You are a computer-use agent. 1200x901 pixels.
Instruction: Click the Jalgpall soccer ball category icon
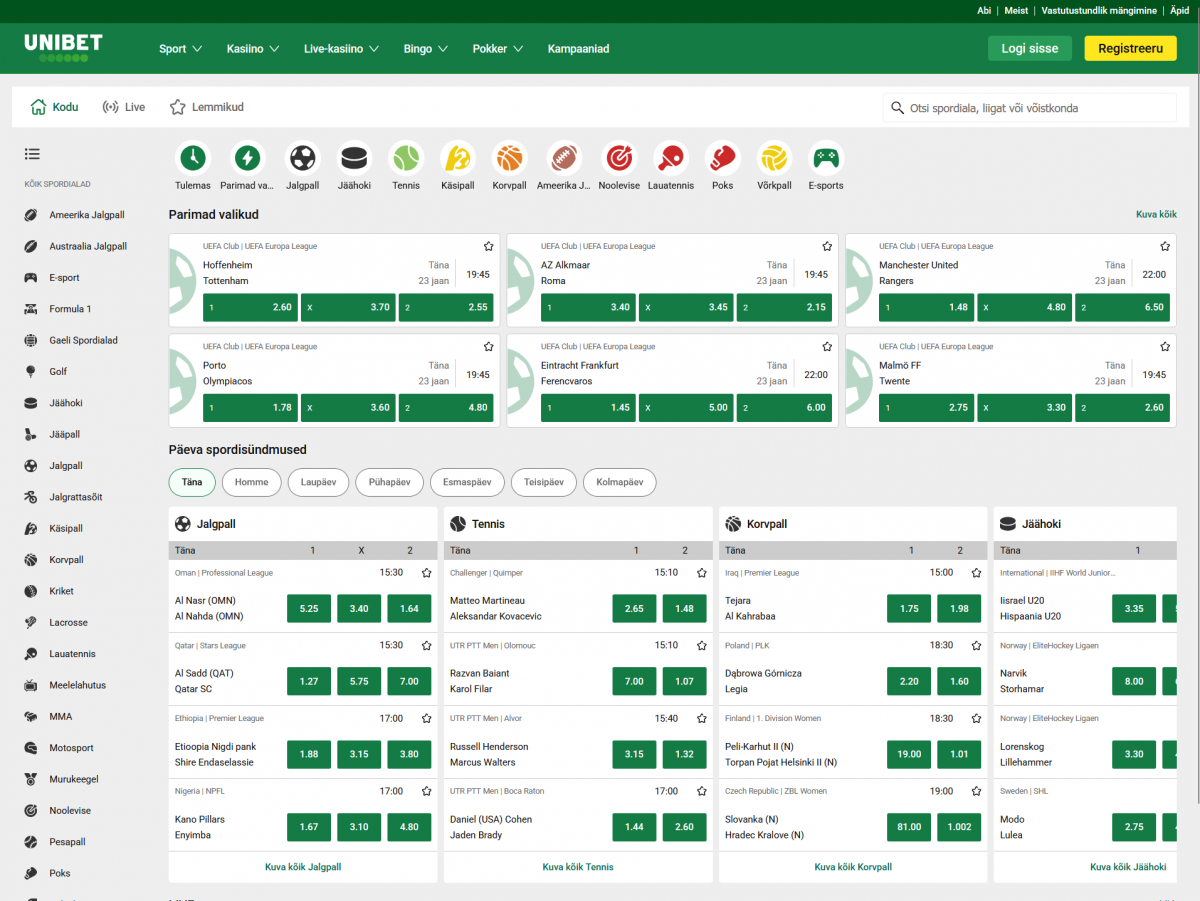[302, 158]
